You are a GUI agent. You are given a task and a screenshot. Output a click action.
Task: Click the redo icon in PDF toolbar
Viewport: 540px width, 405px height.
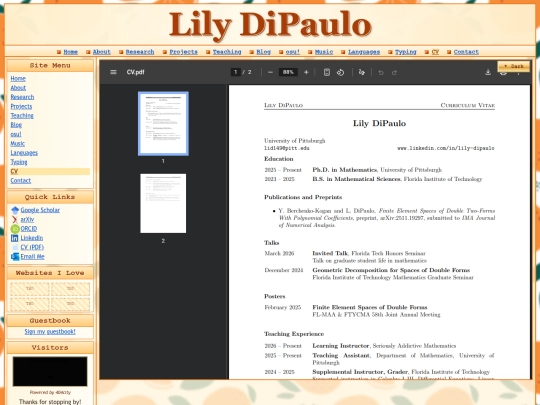pyautogui.click(x=394, y=72)
